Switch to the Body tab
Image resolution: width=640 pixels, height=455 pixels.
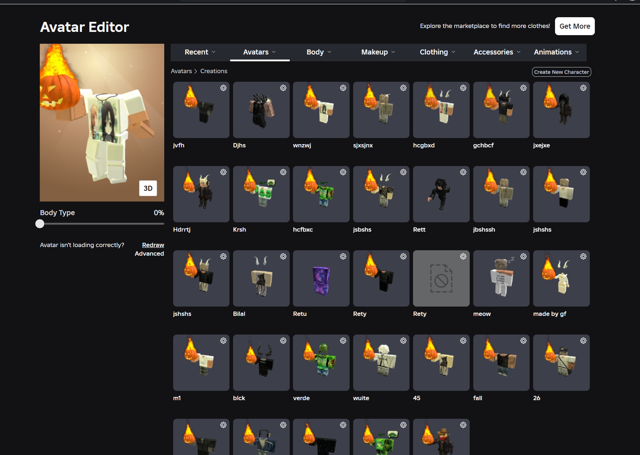[x=319, y=52]
